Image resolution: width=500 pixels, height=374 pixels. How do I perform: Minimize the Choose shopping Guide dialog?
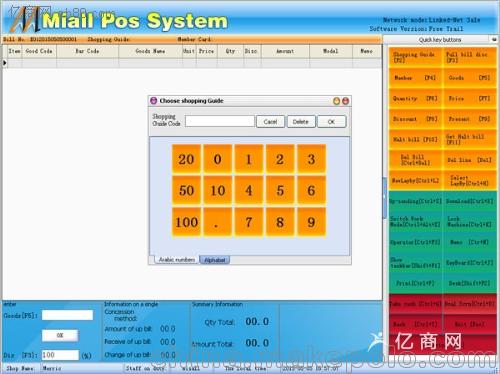point(337,101)
